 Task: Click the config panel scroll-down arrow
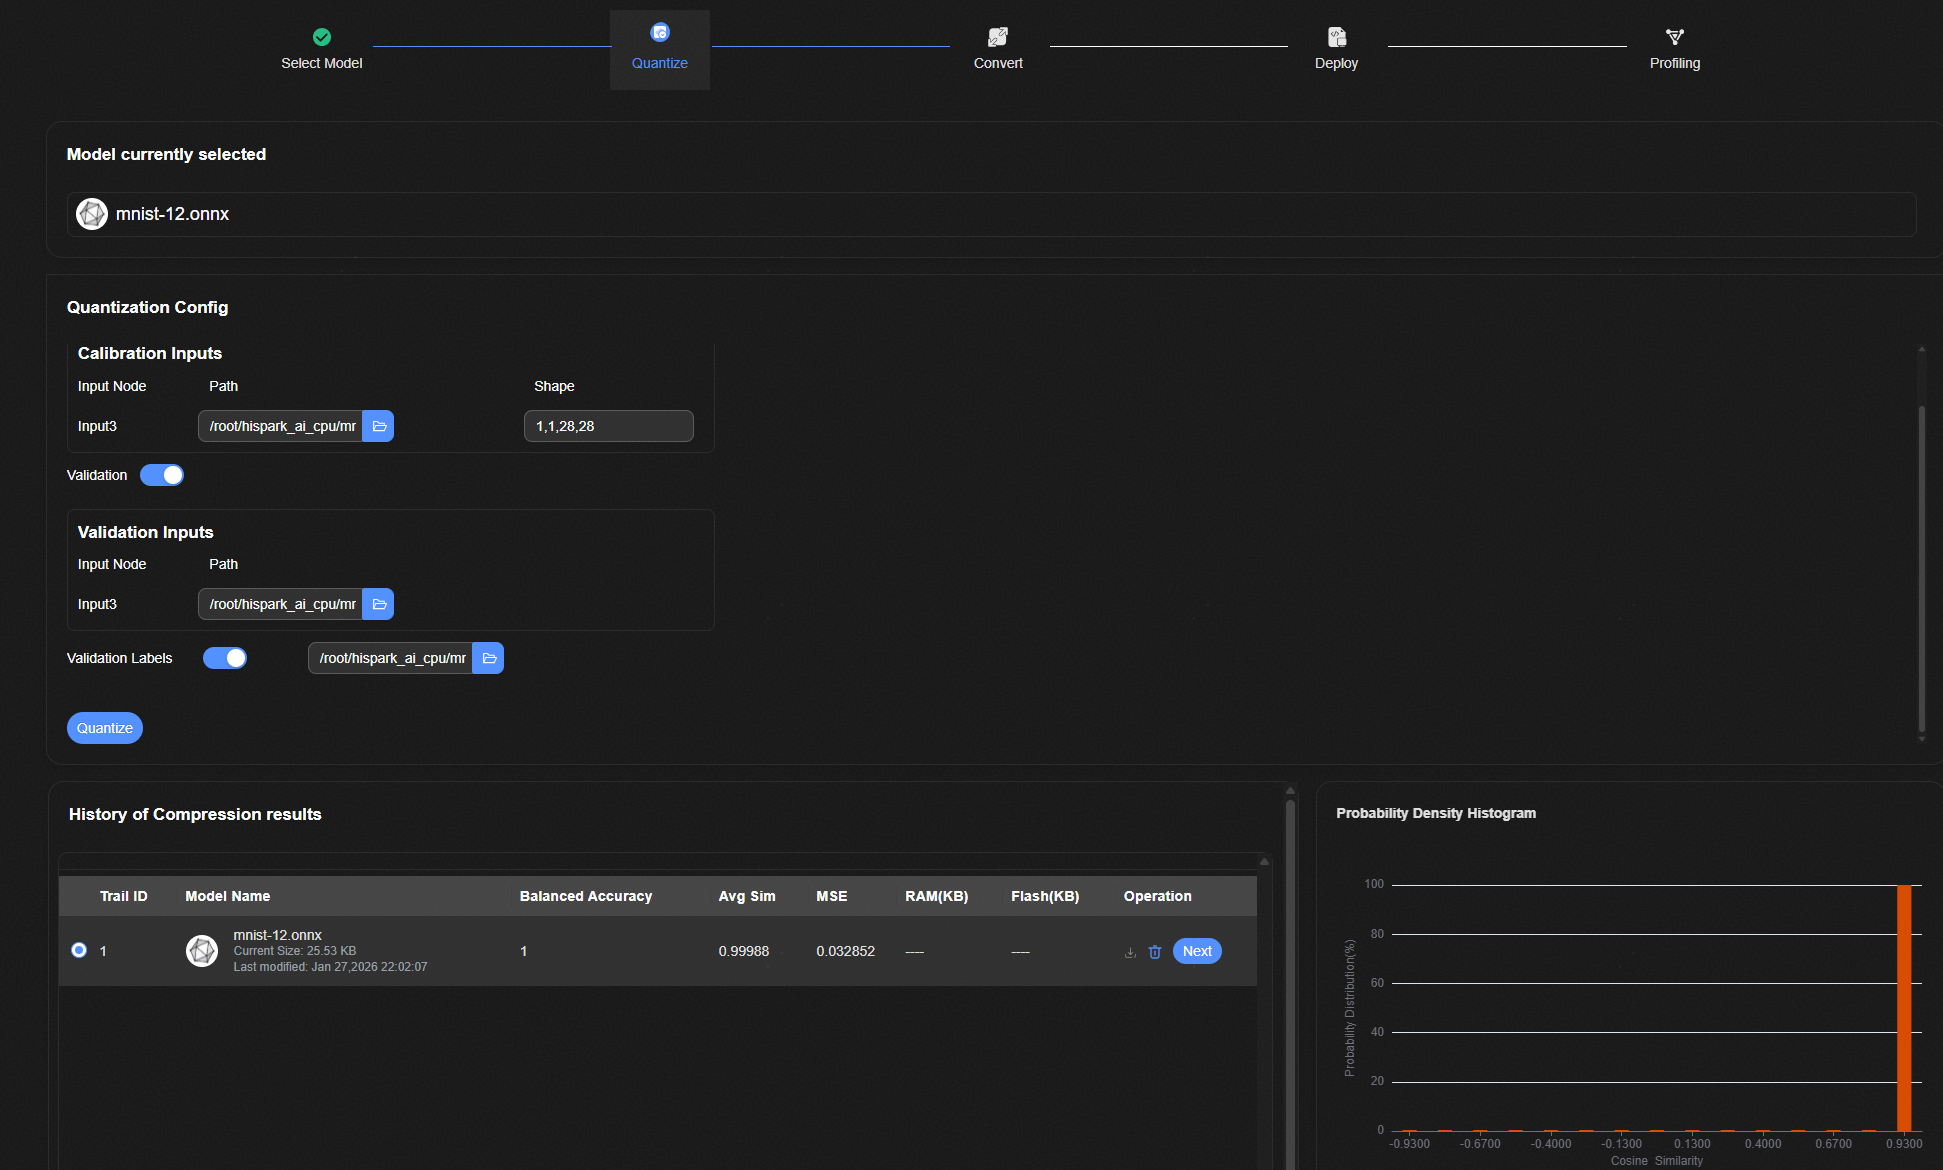(1921, 739)
